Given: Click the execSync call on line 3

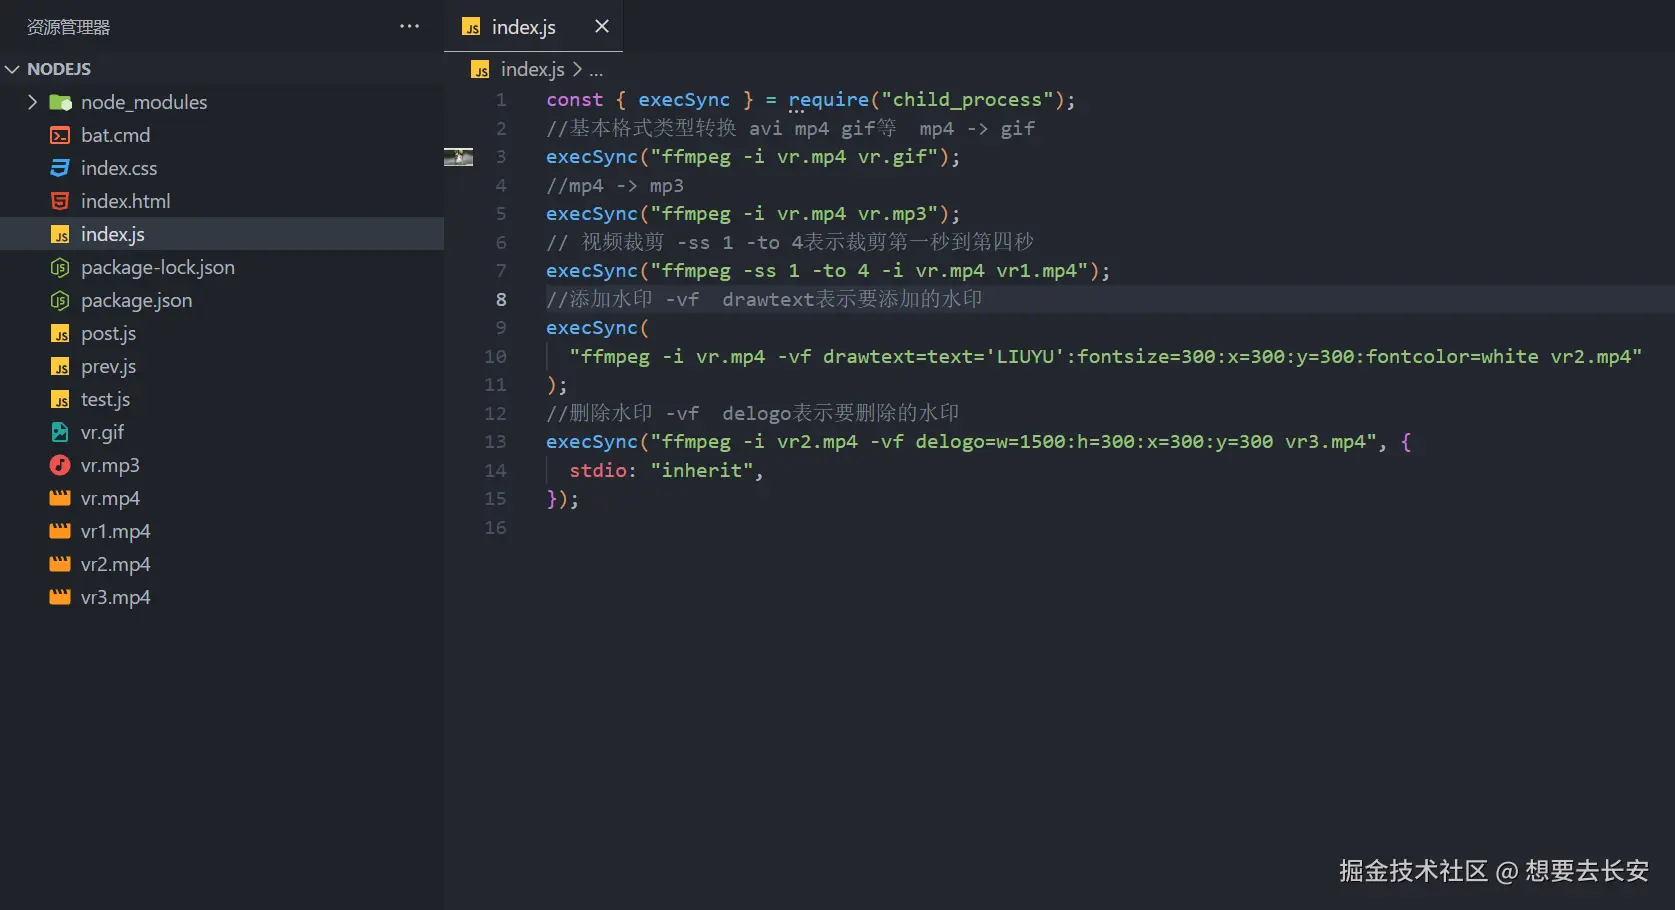Looking at the screenshot, I should [x=592, y=157].
